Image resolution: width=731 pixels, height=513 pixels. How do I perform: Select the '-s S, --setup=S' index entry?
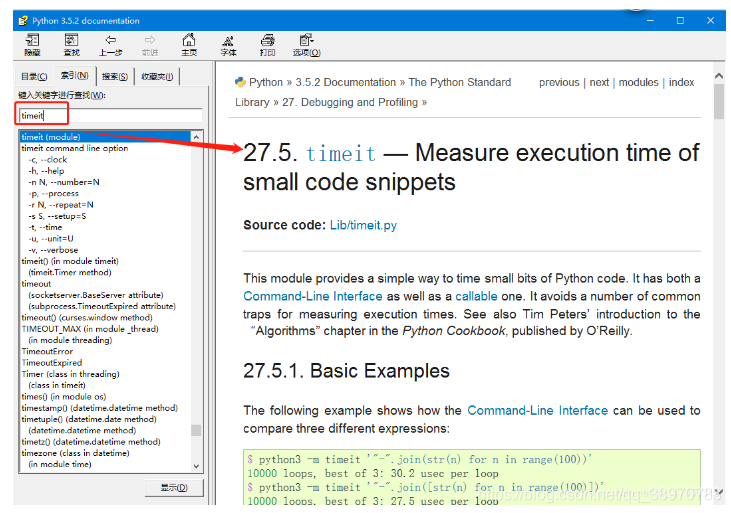coord(57,216)
